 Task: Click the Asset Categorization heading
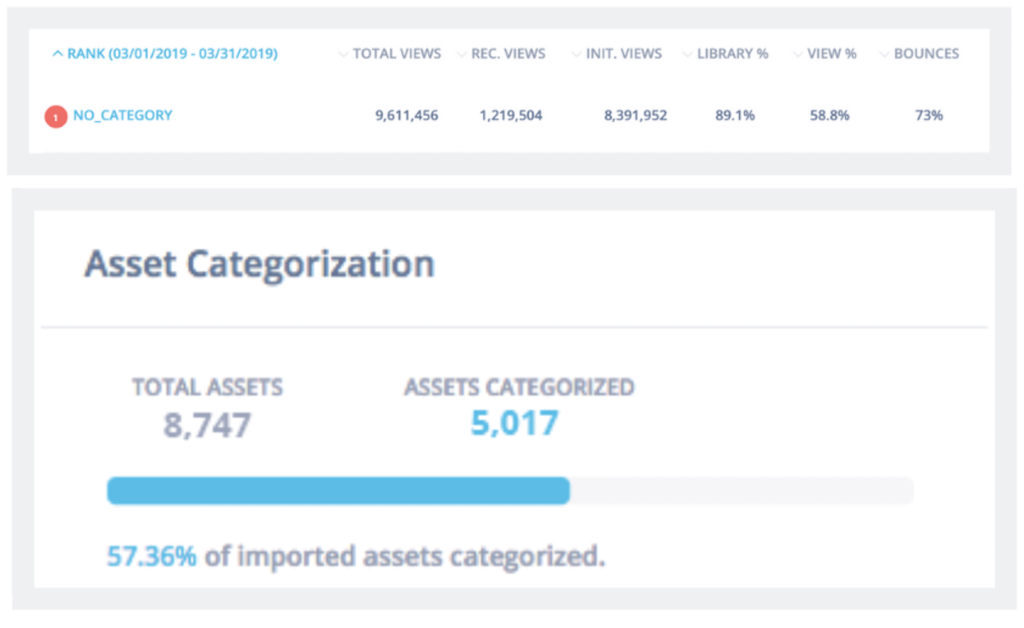259,265
